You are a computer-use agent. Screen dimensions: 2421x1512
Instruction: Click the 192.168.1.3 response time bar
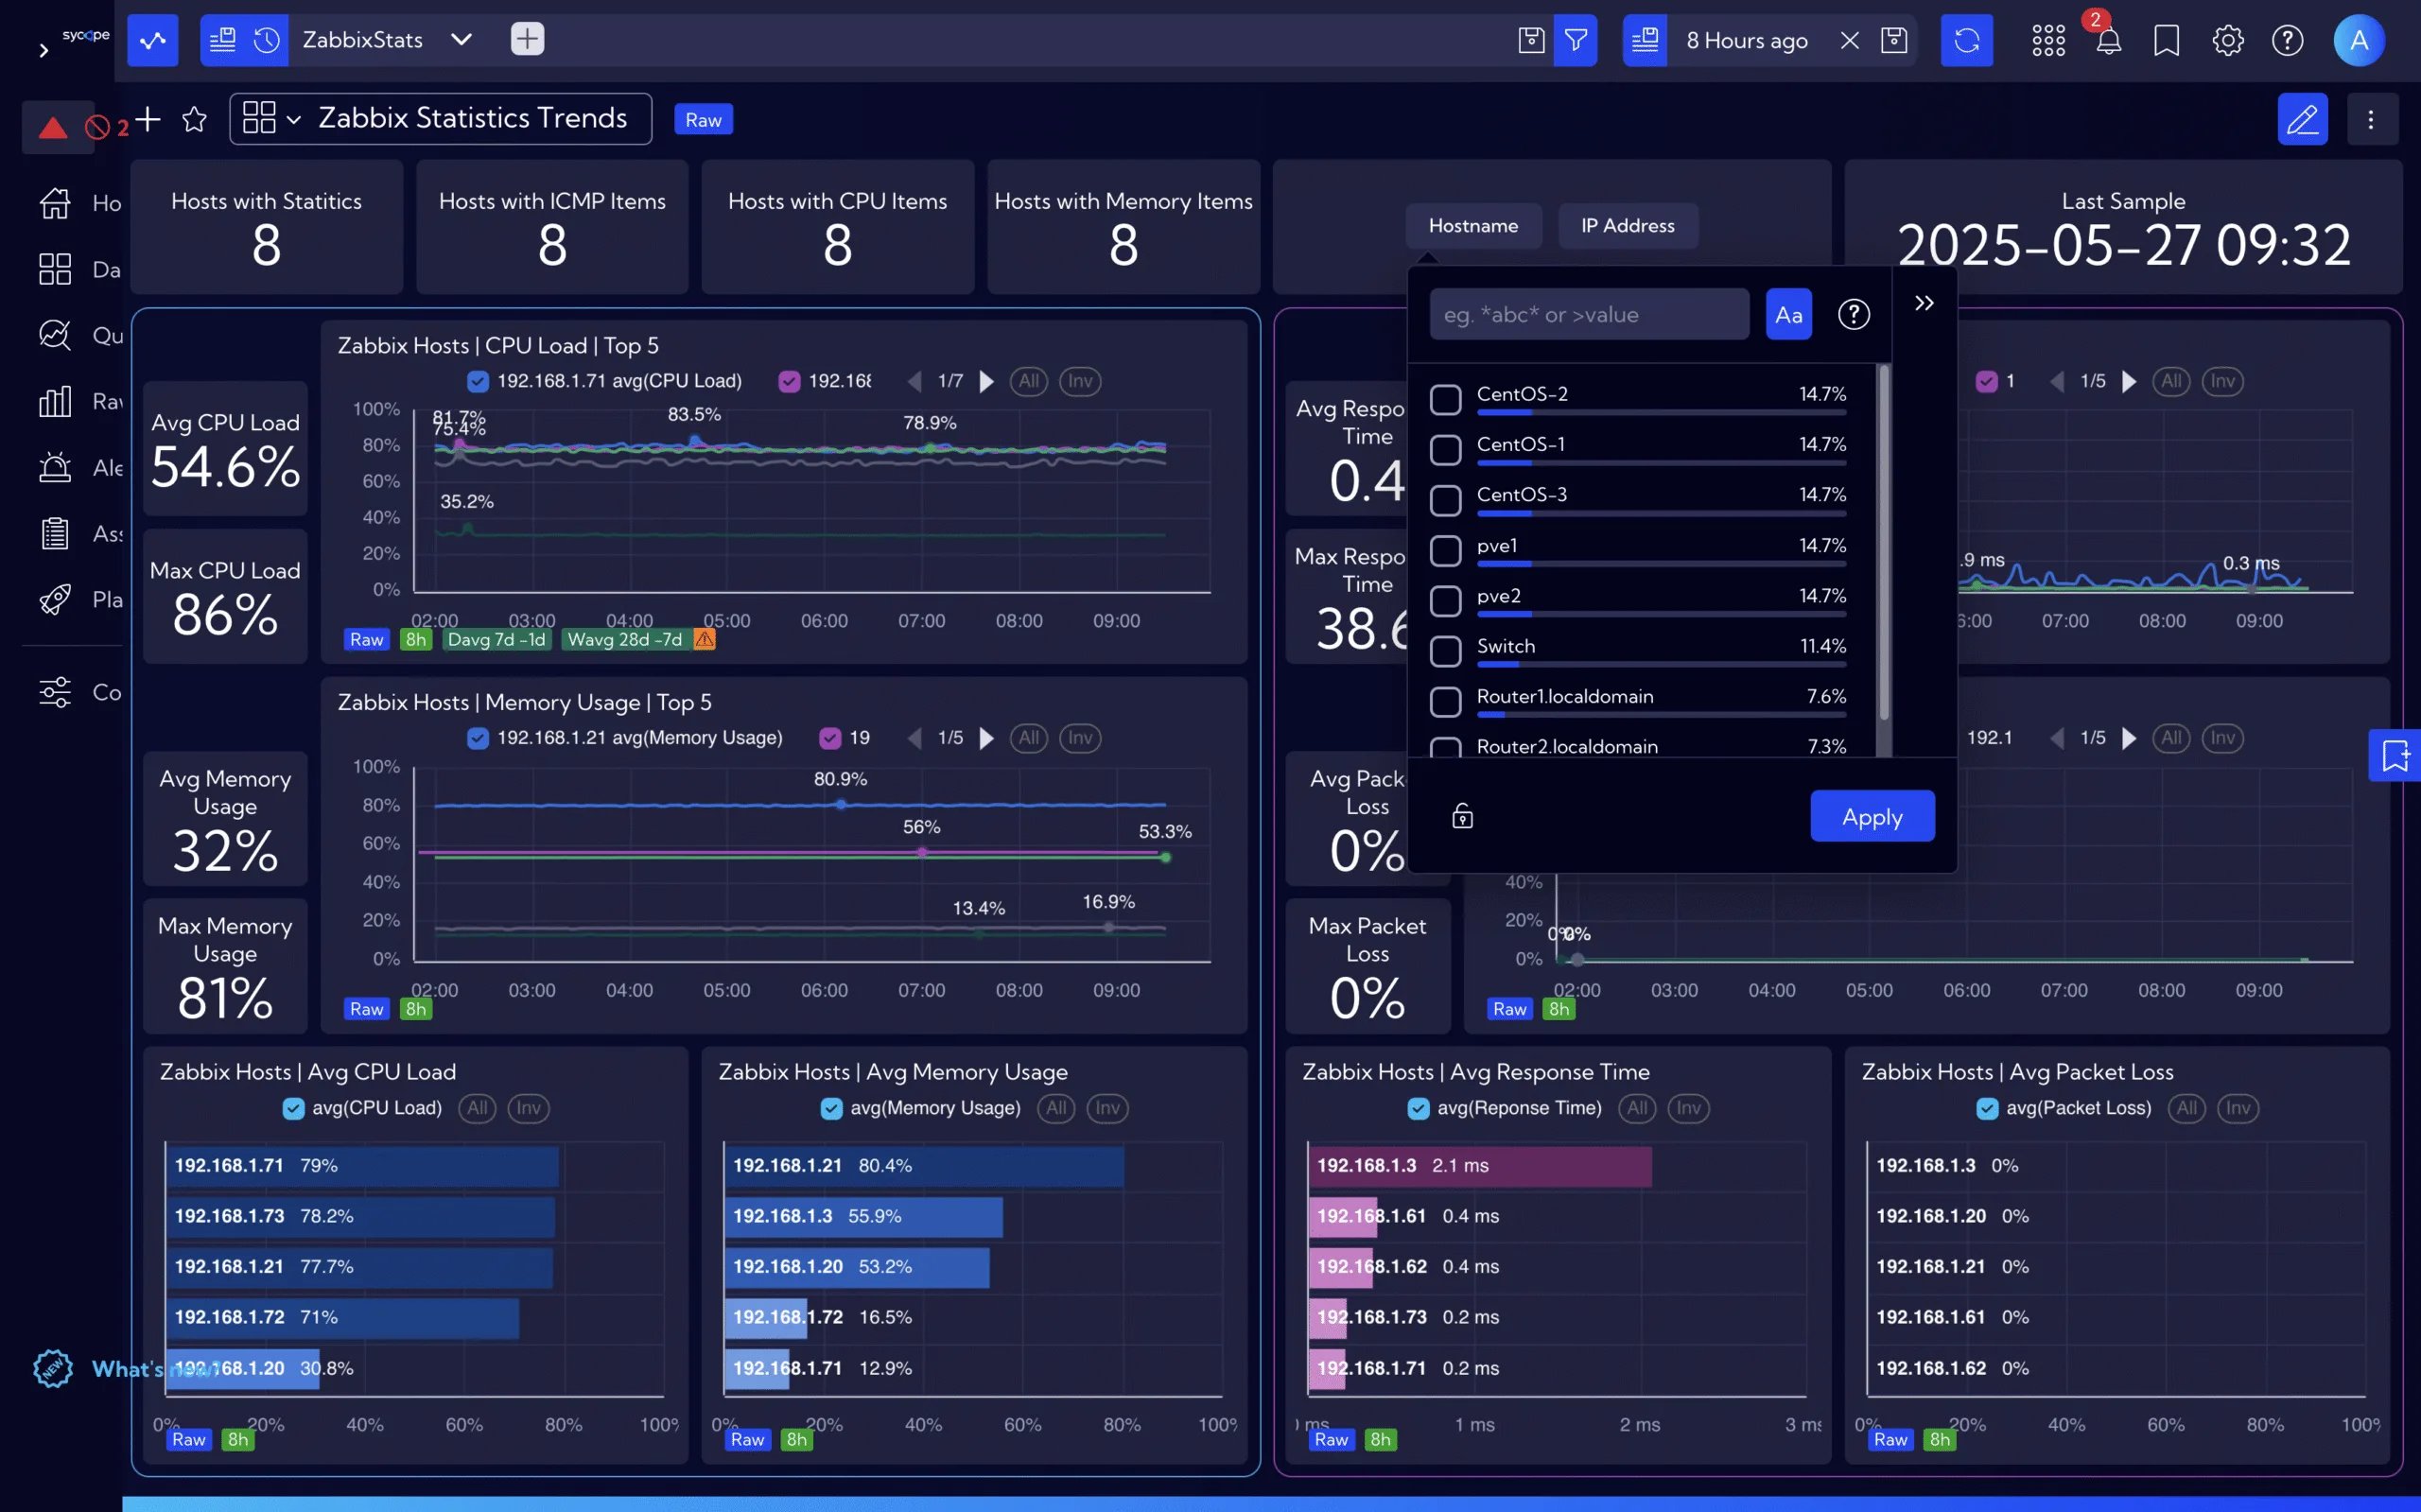pyautogui.click(x=1480, y=1166)
